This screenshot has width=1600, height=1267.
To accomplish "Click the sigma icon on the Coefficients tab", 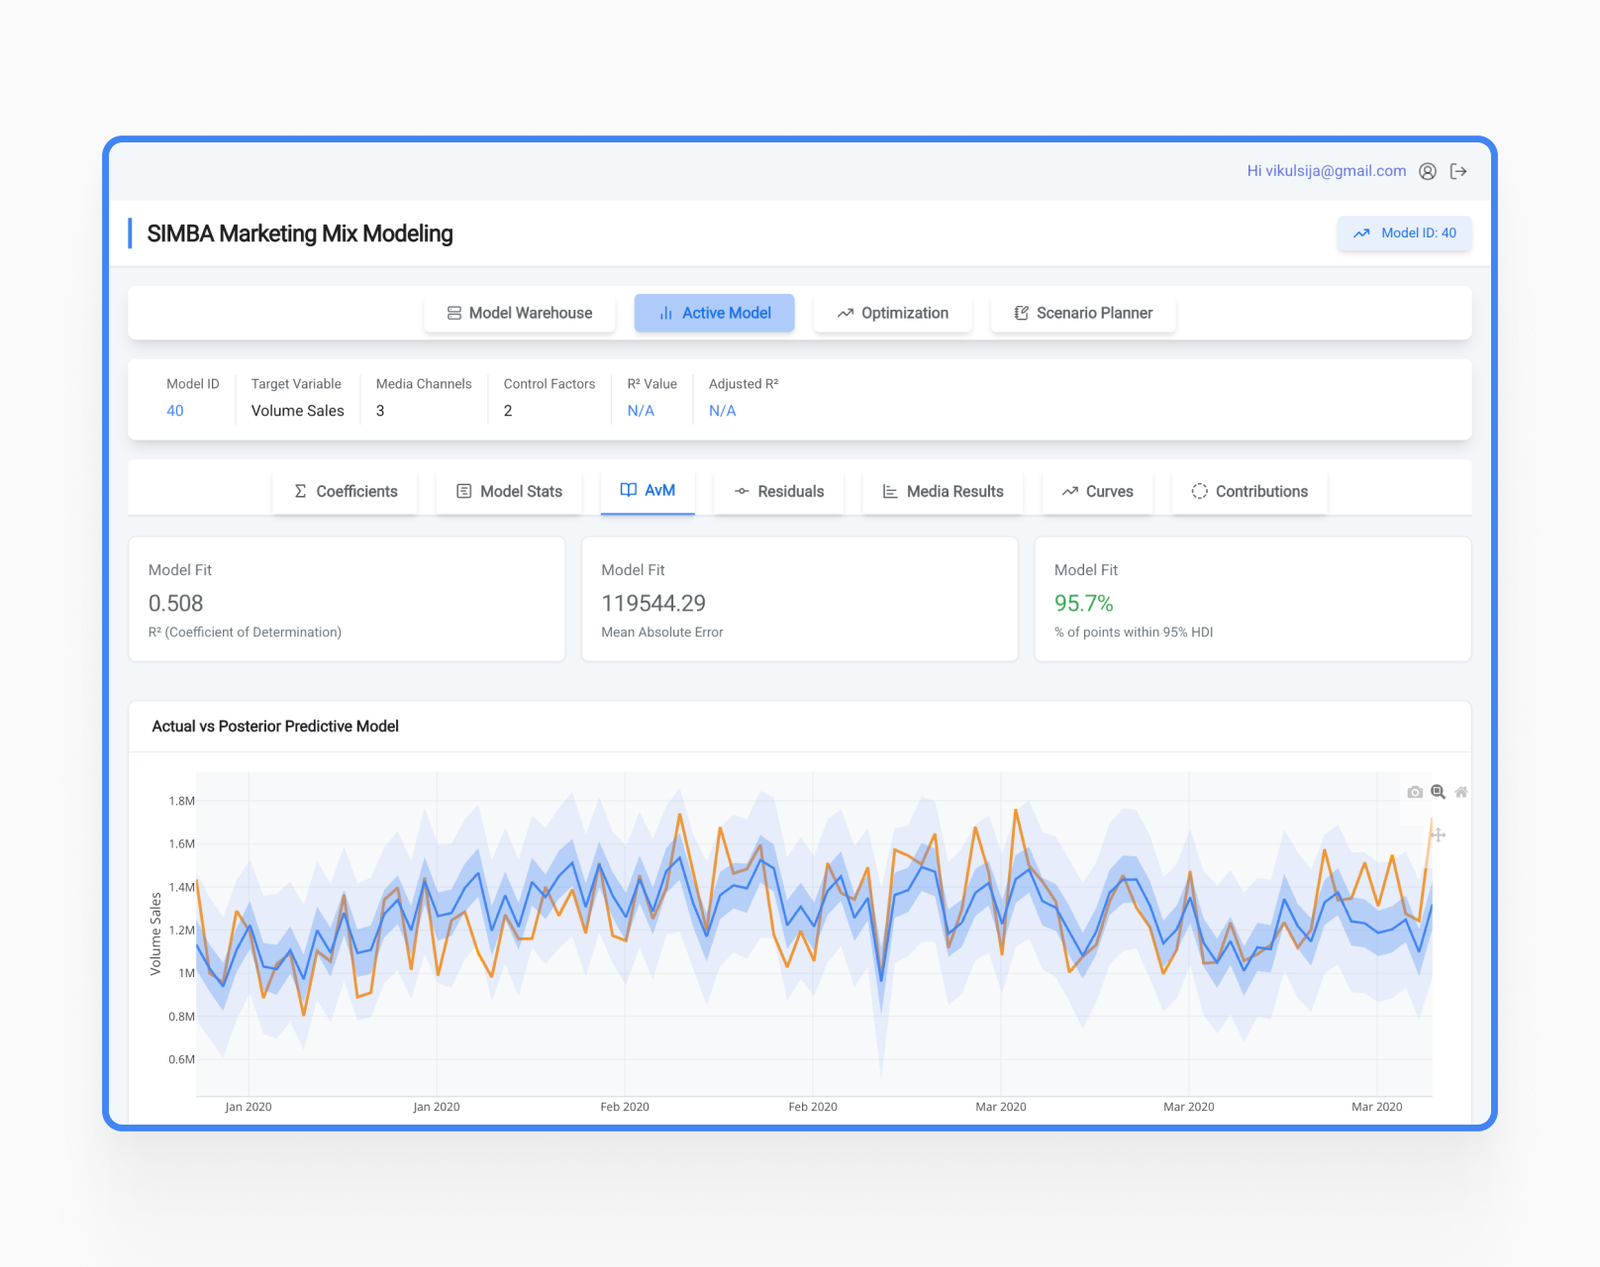I will point(299,491).
